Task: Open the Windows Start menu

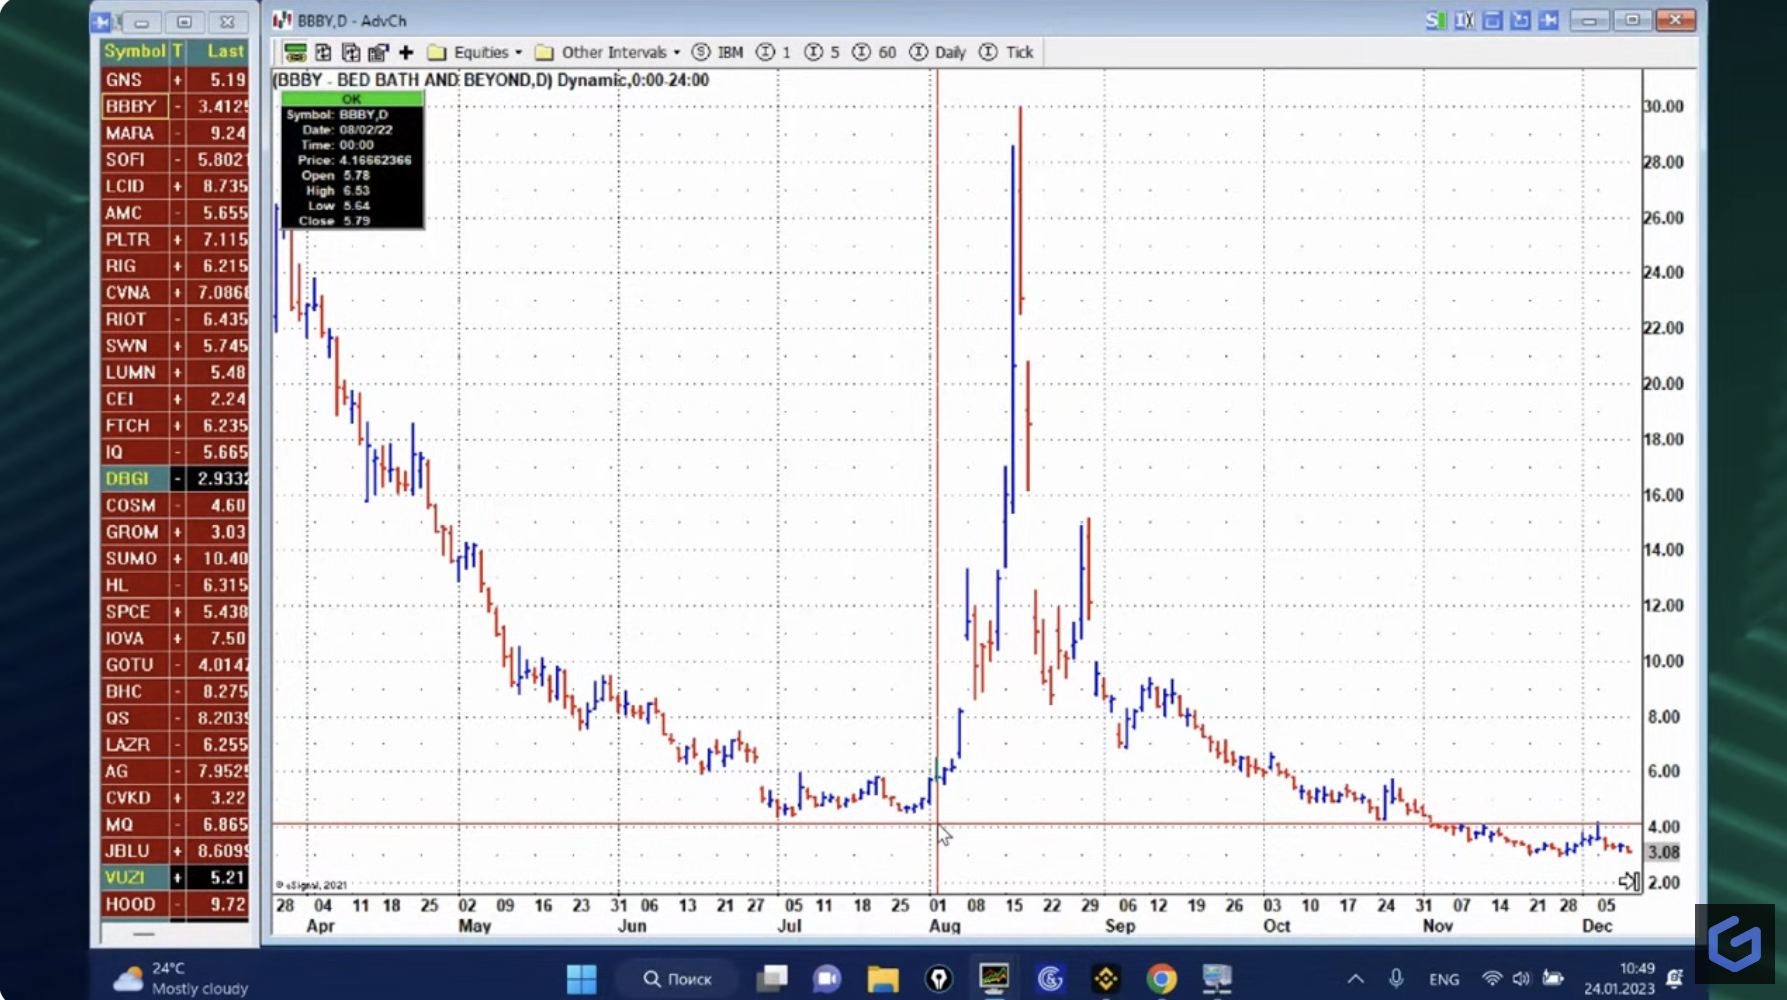Action: [581, 978]
